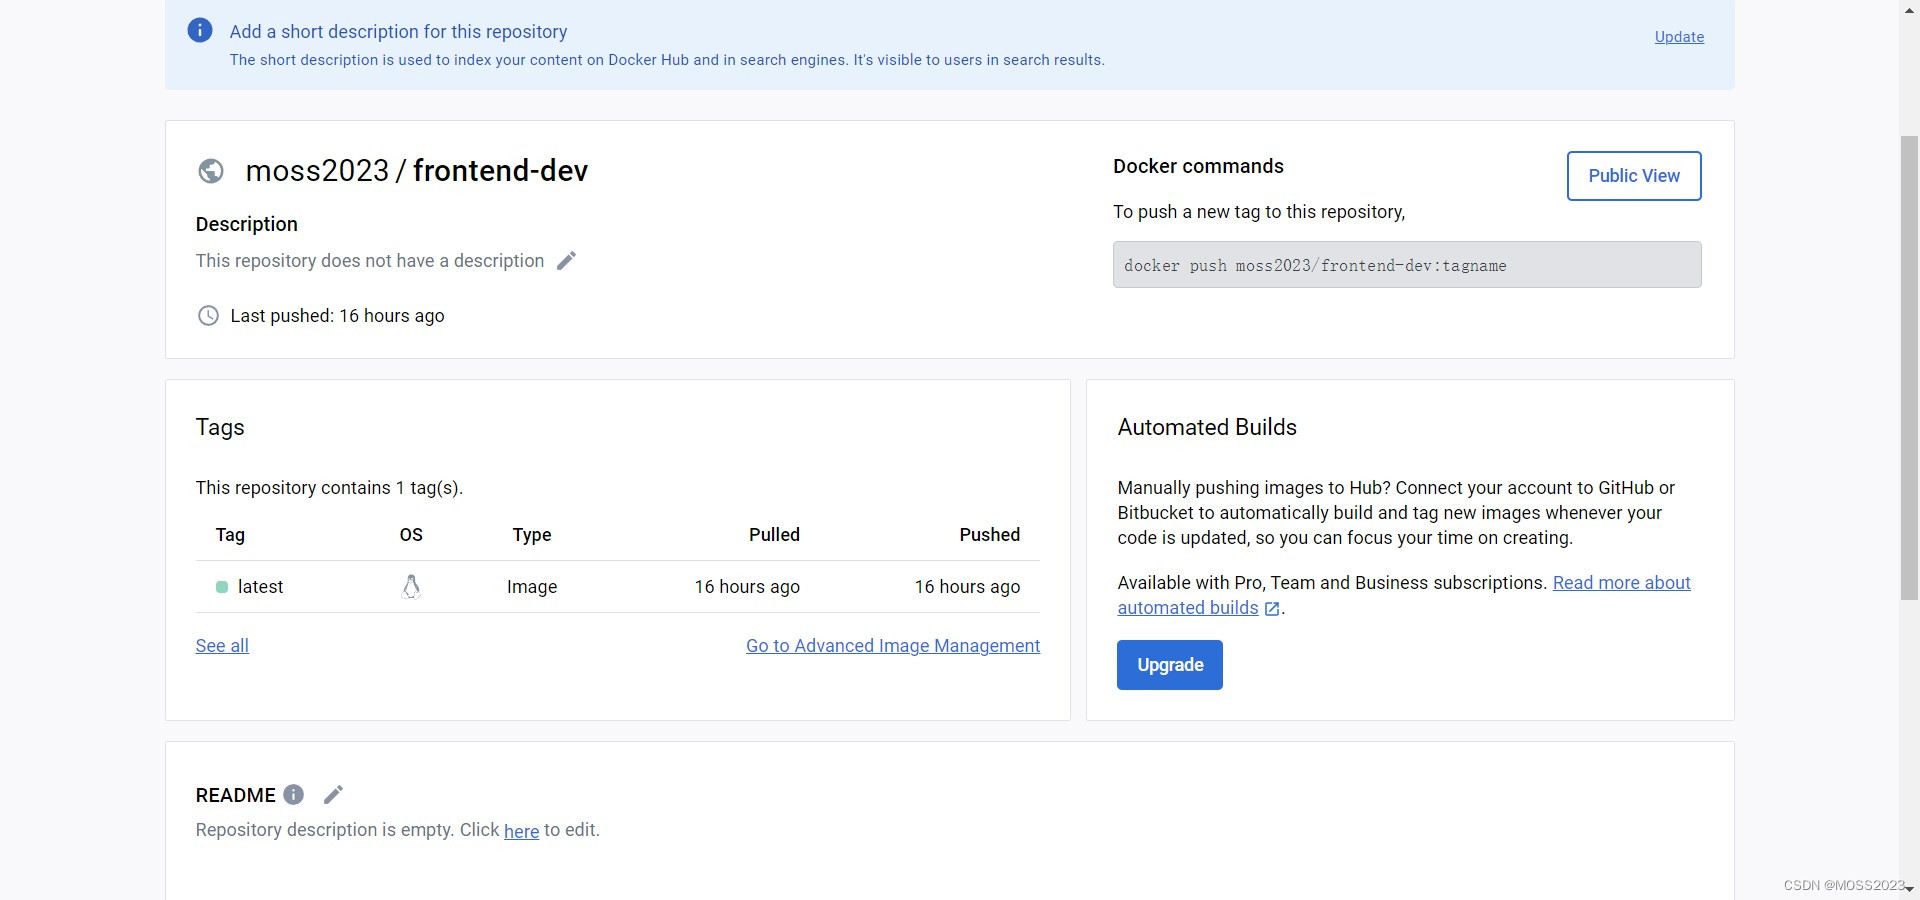Click the 'here' link to edit README
This screenshot has width=1920, height=900.
521,831
